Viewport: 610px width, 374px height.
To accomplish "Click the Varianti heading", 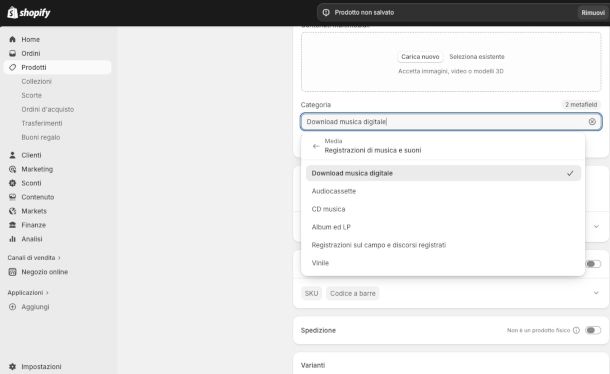I will 313,365.
